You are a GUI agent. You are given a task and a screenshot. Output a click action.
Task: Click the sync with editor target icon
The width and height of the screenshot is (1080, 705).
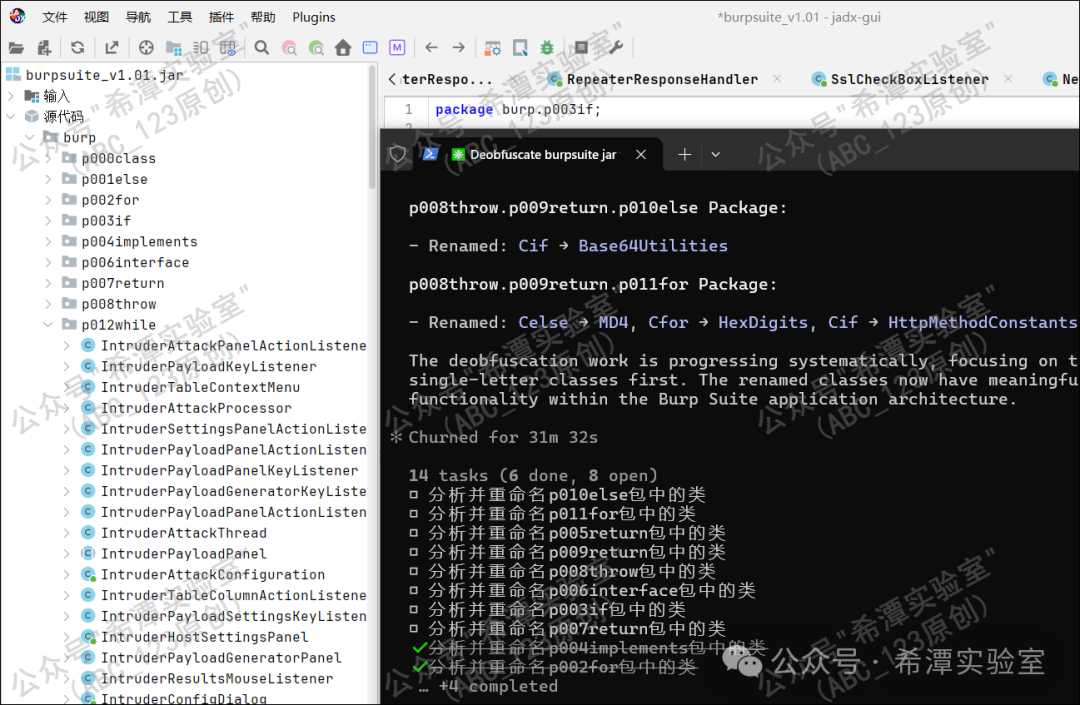[146, 48]
